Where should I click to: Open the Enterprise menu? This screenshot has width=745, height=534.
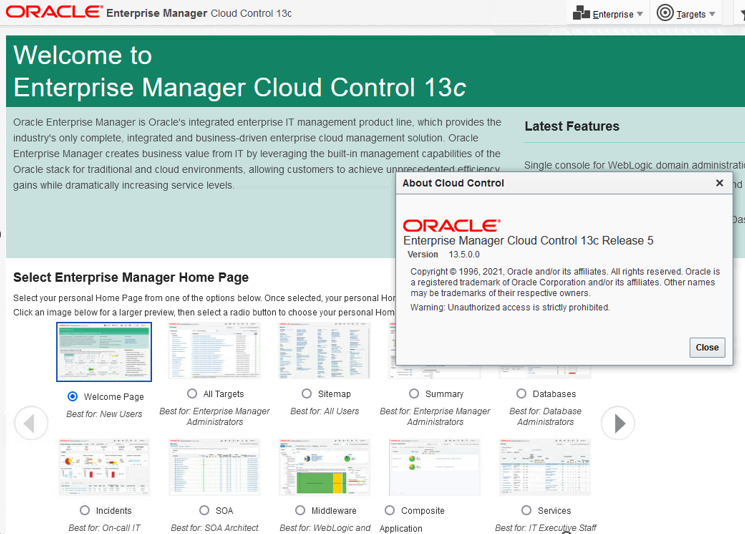(x=608, y=13)
